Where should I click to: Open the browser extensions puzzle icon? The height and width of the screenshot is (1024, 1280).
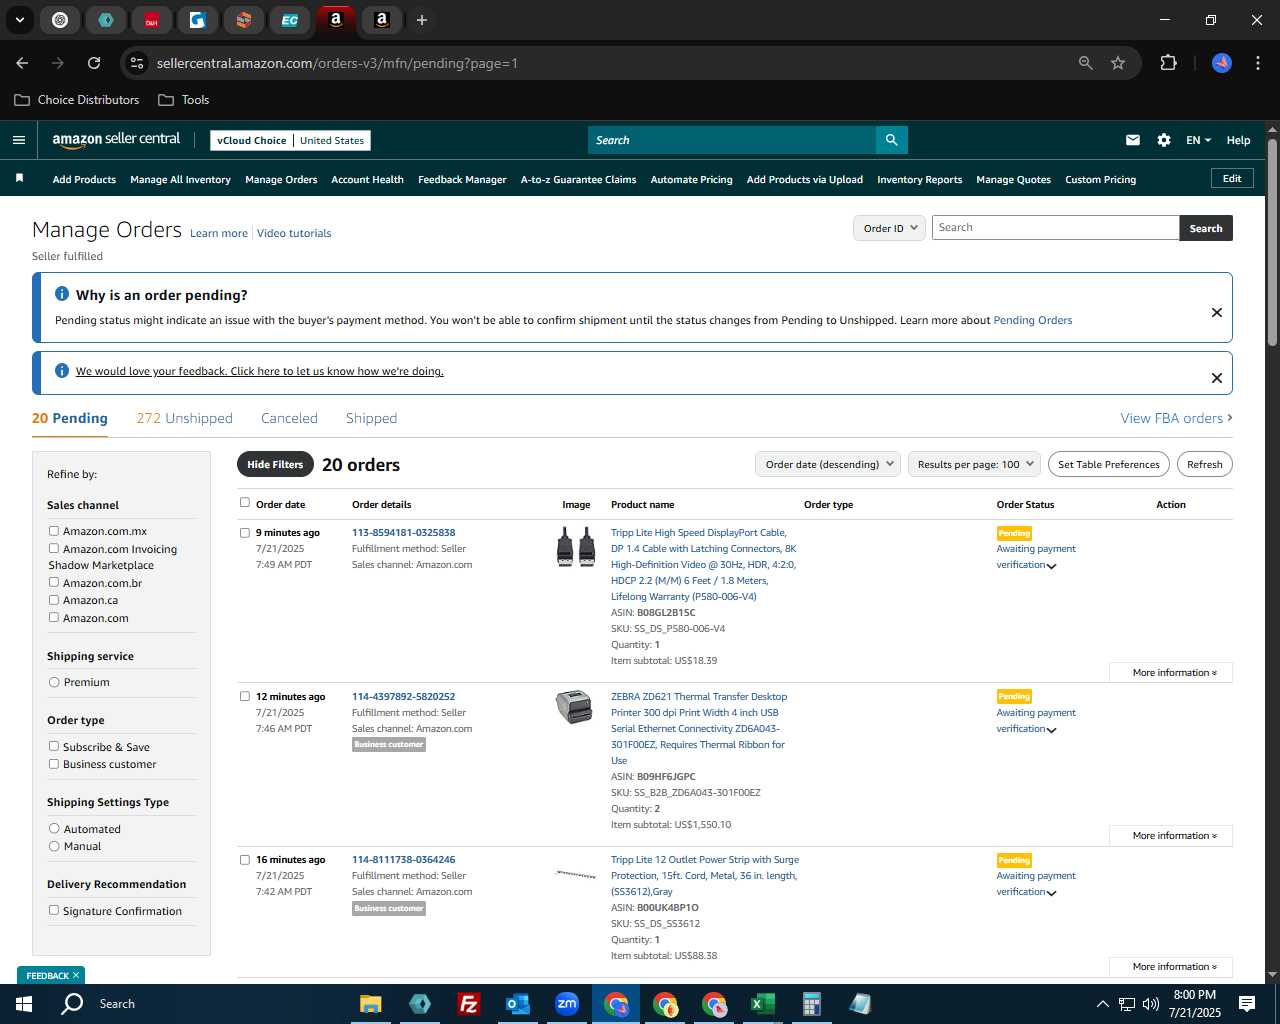click(x=1168, y=63)
